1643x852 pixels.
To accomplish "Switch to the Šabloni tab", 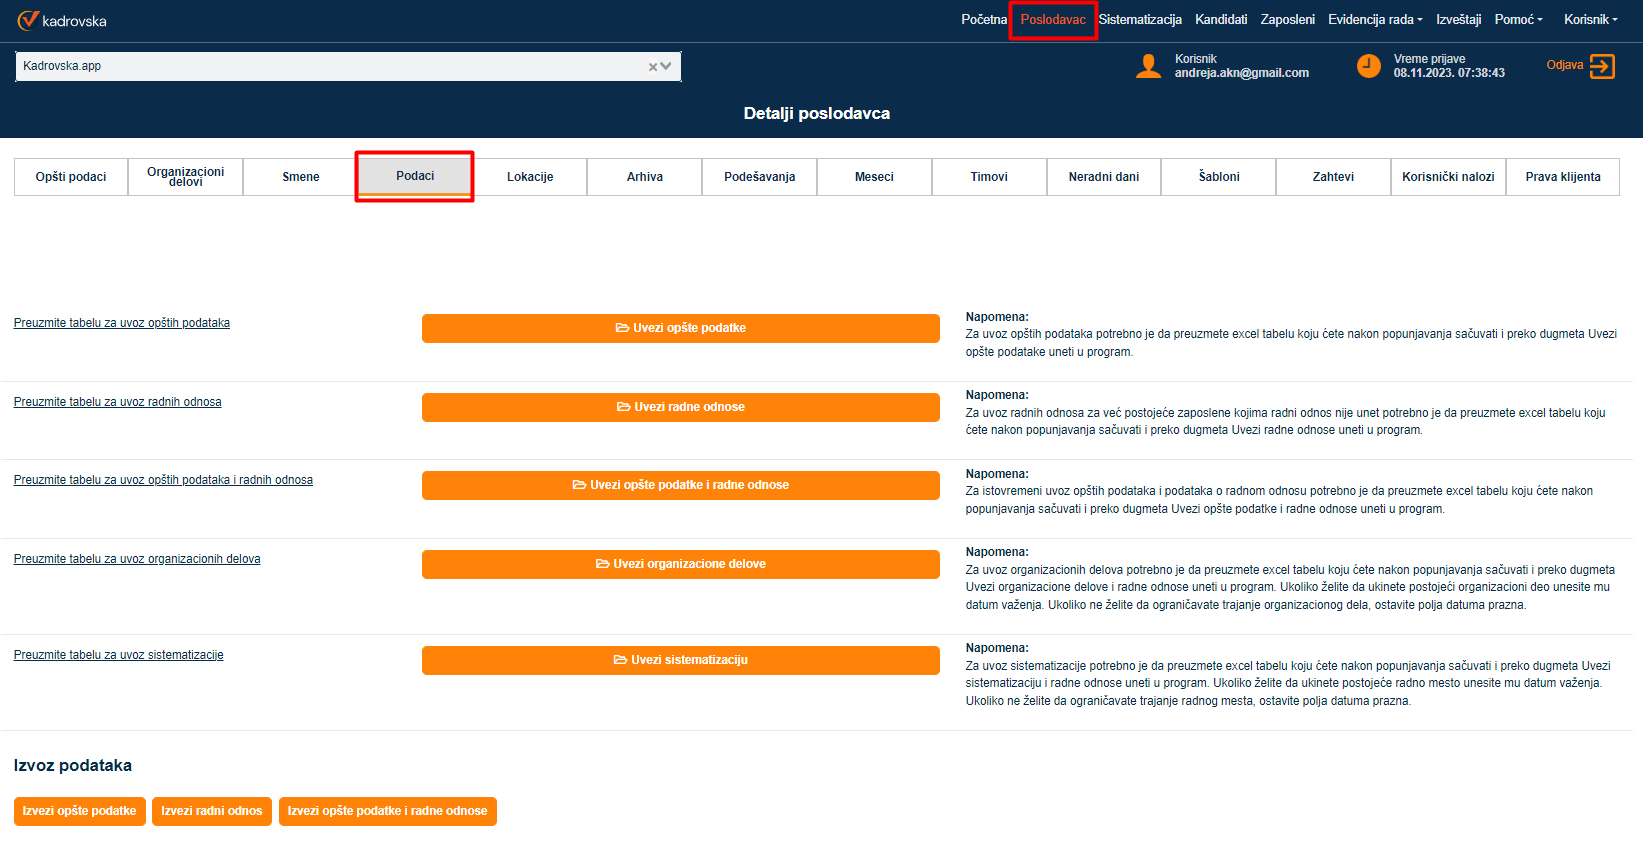I will [1218, 177].
